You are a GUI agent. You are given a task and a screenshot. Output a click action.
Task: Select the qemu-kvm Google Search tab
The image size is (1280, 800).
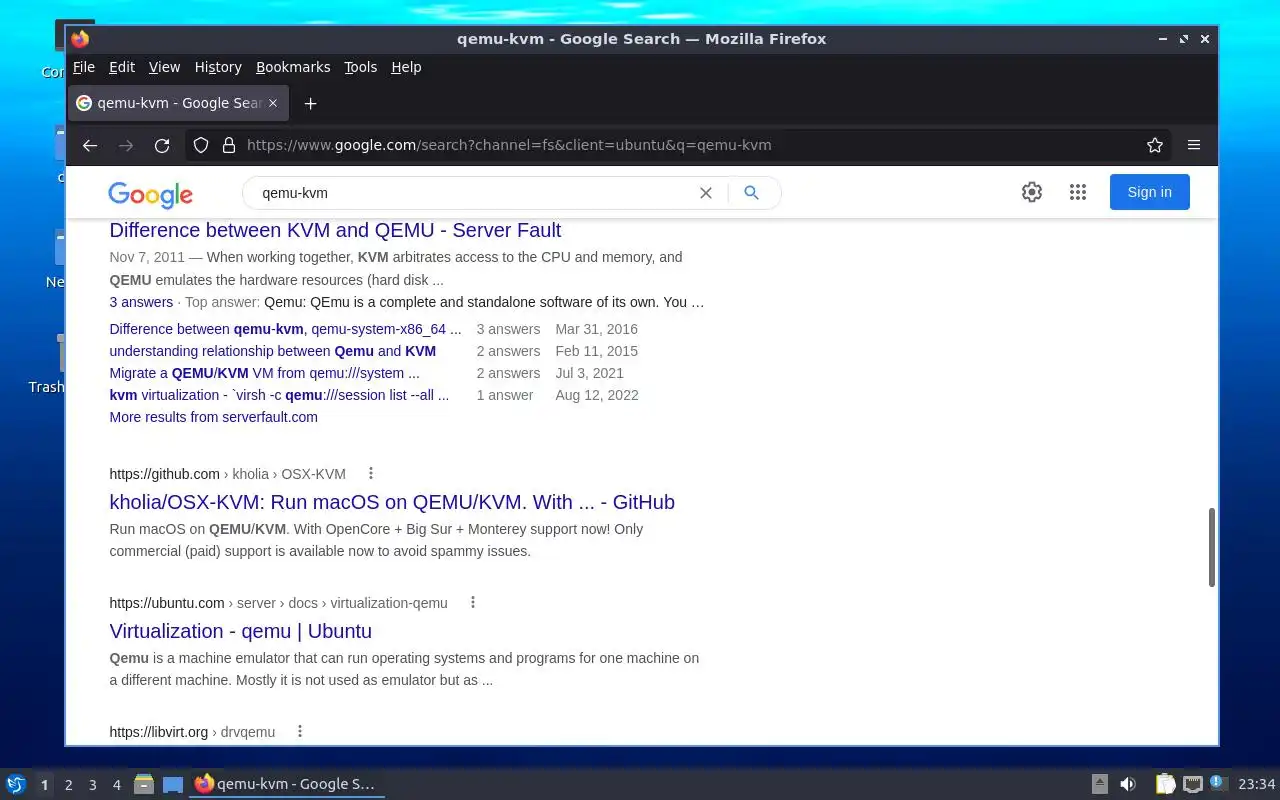tap(178, 103)
